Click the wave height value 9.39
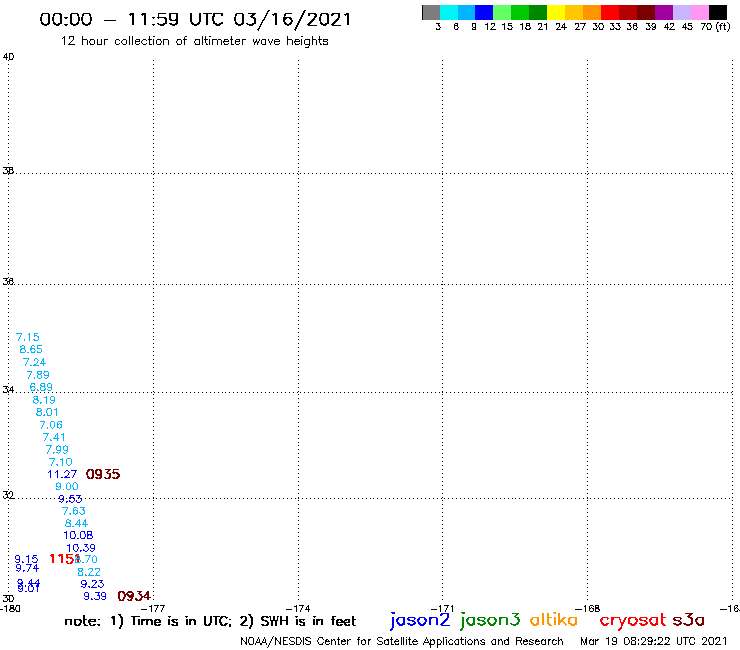Viewport: 740px width, 650px height. coord(95,597)
